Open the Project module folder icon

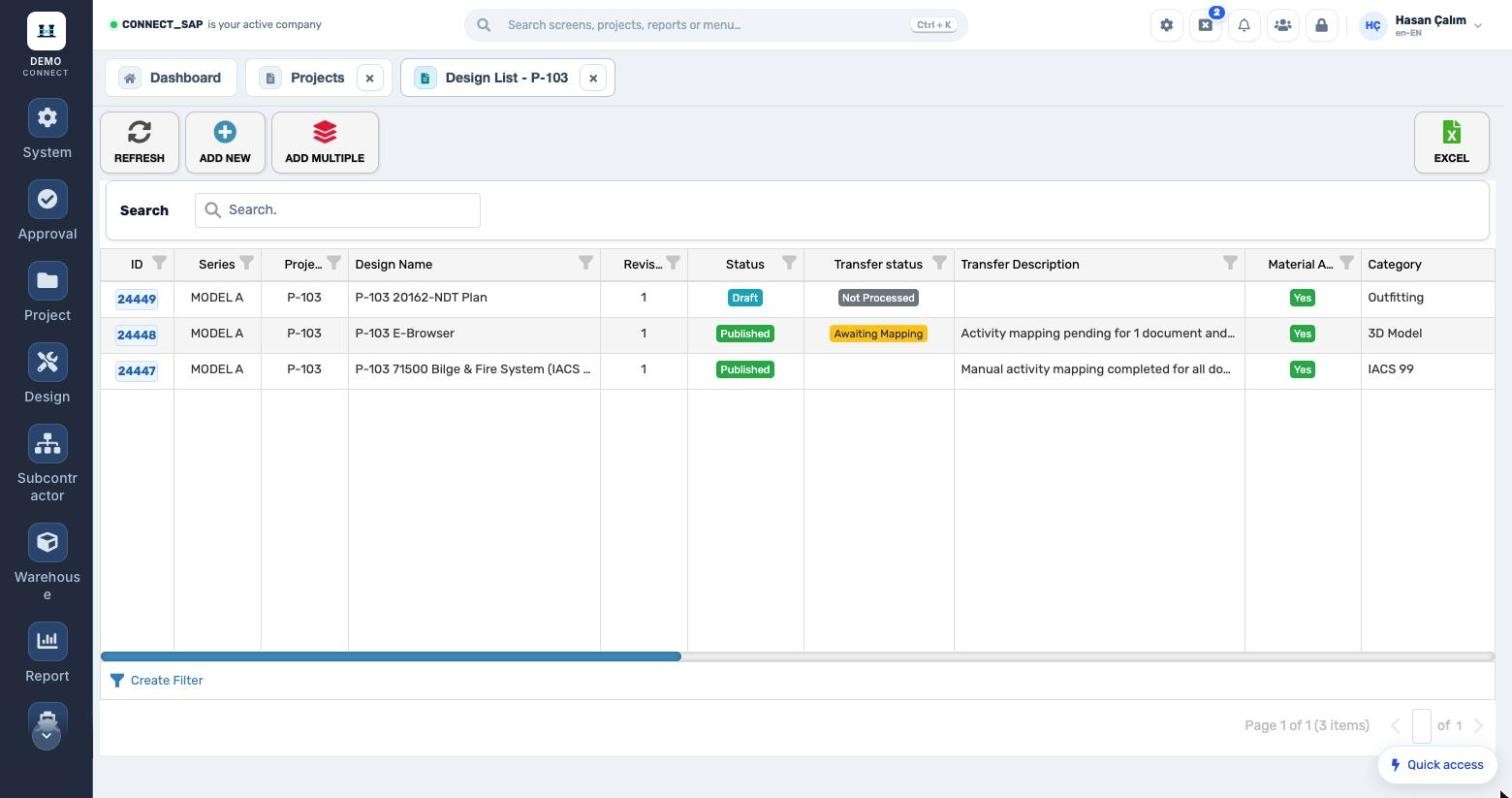(x=47, y=281)
